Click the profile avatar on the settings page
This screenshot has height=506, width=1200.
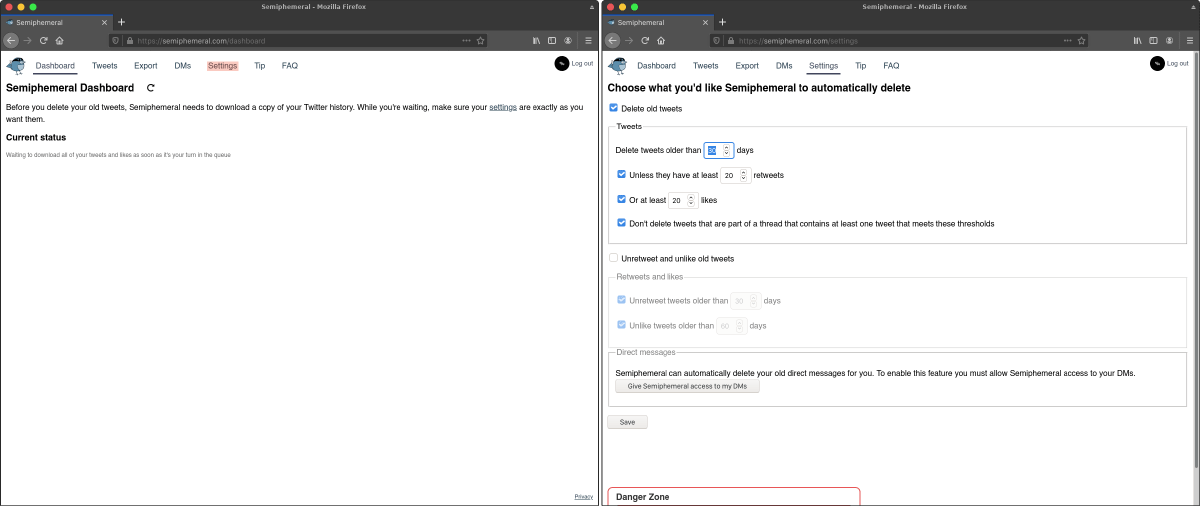[x=1156, y=63]
